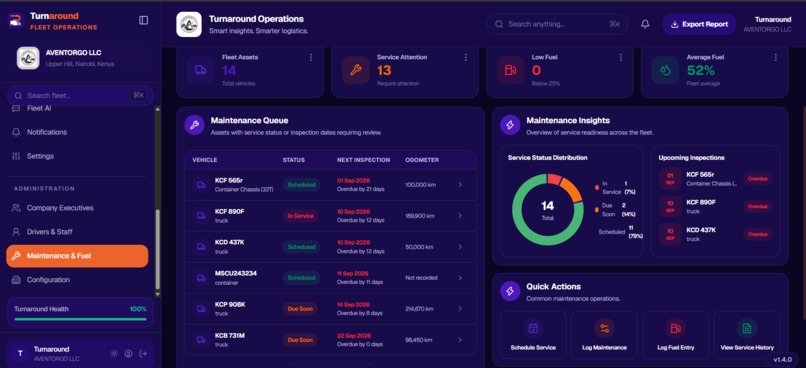
Task: Click the NEXT INSPECTION column header
Action: click(363, 160)
